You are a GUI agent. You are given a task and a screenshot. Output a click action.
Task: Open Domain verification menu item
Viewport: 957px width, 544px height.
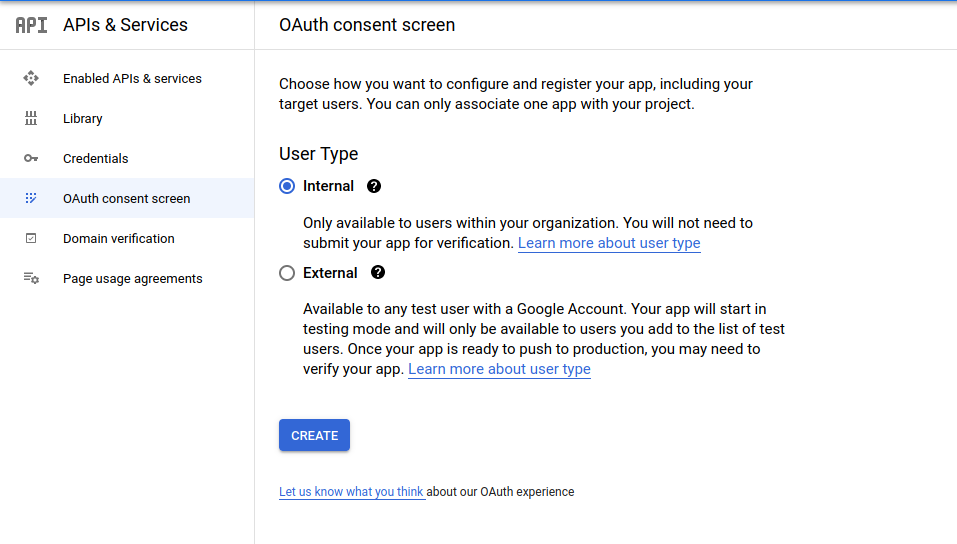click(127, 238)
